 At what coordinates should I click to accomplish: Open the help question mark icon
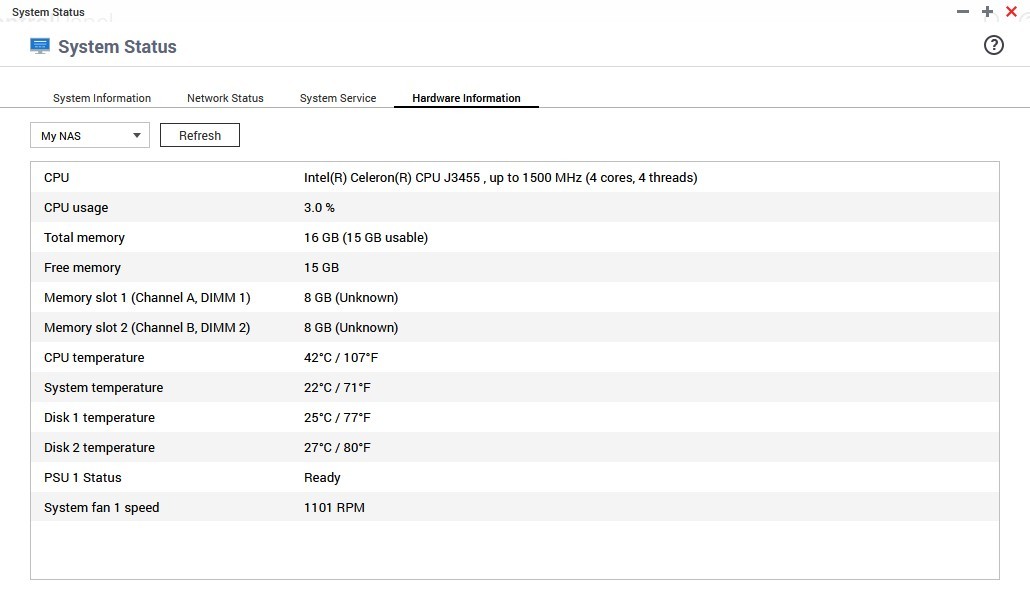pos(993,45)
